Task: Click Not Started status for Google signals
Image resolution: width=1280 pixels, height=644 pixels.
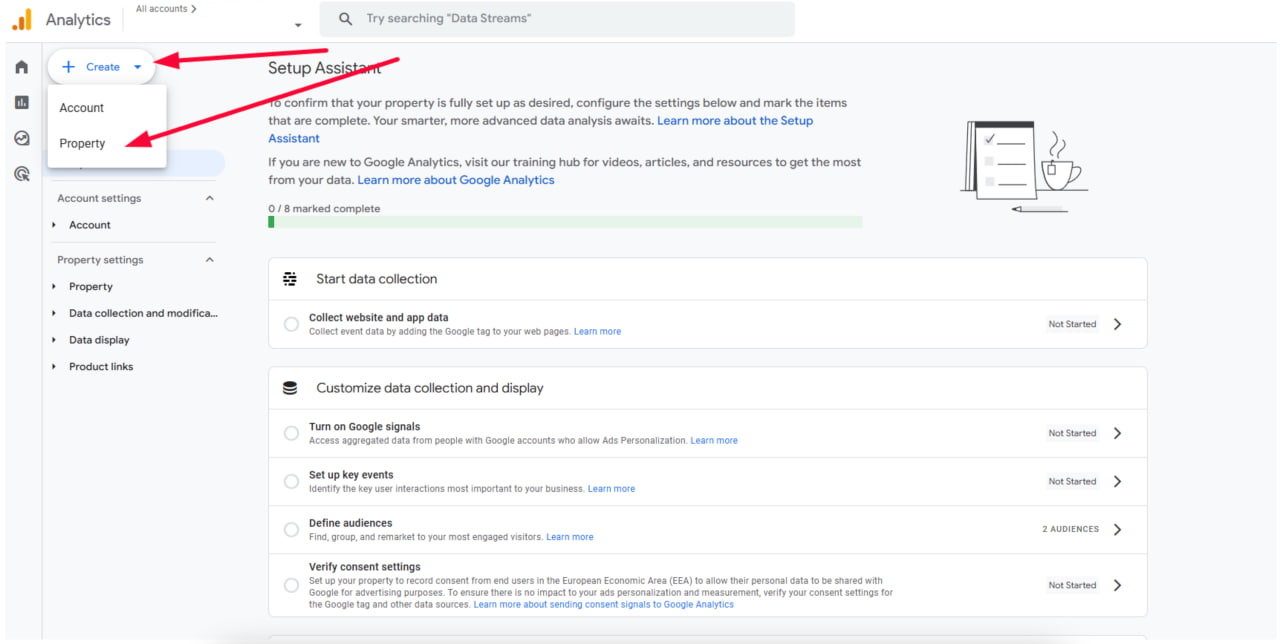Action: [x=1072, y=433]
